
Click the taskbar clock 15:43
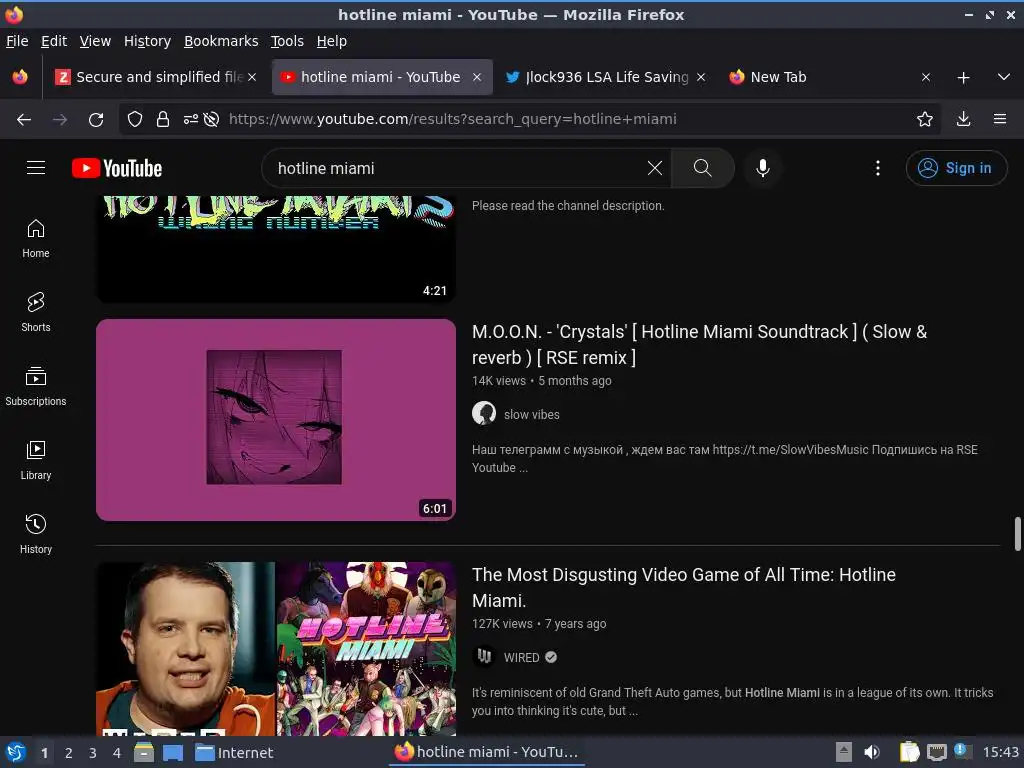pos(1000,752)
